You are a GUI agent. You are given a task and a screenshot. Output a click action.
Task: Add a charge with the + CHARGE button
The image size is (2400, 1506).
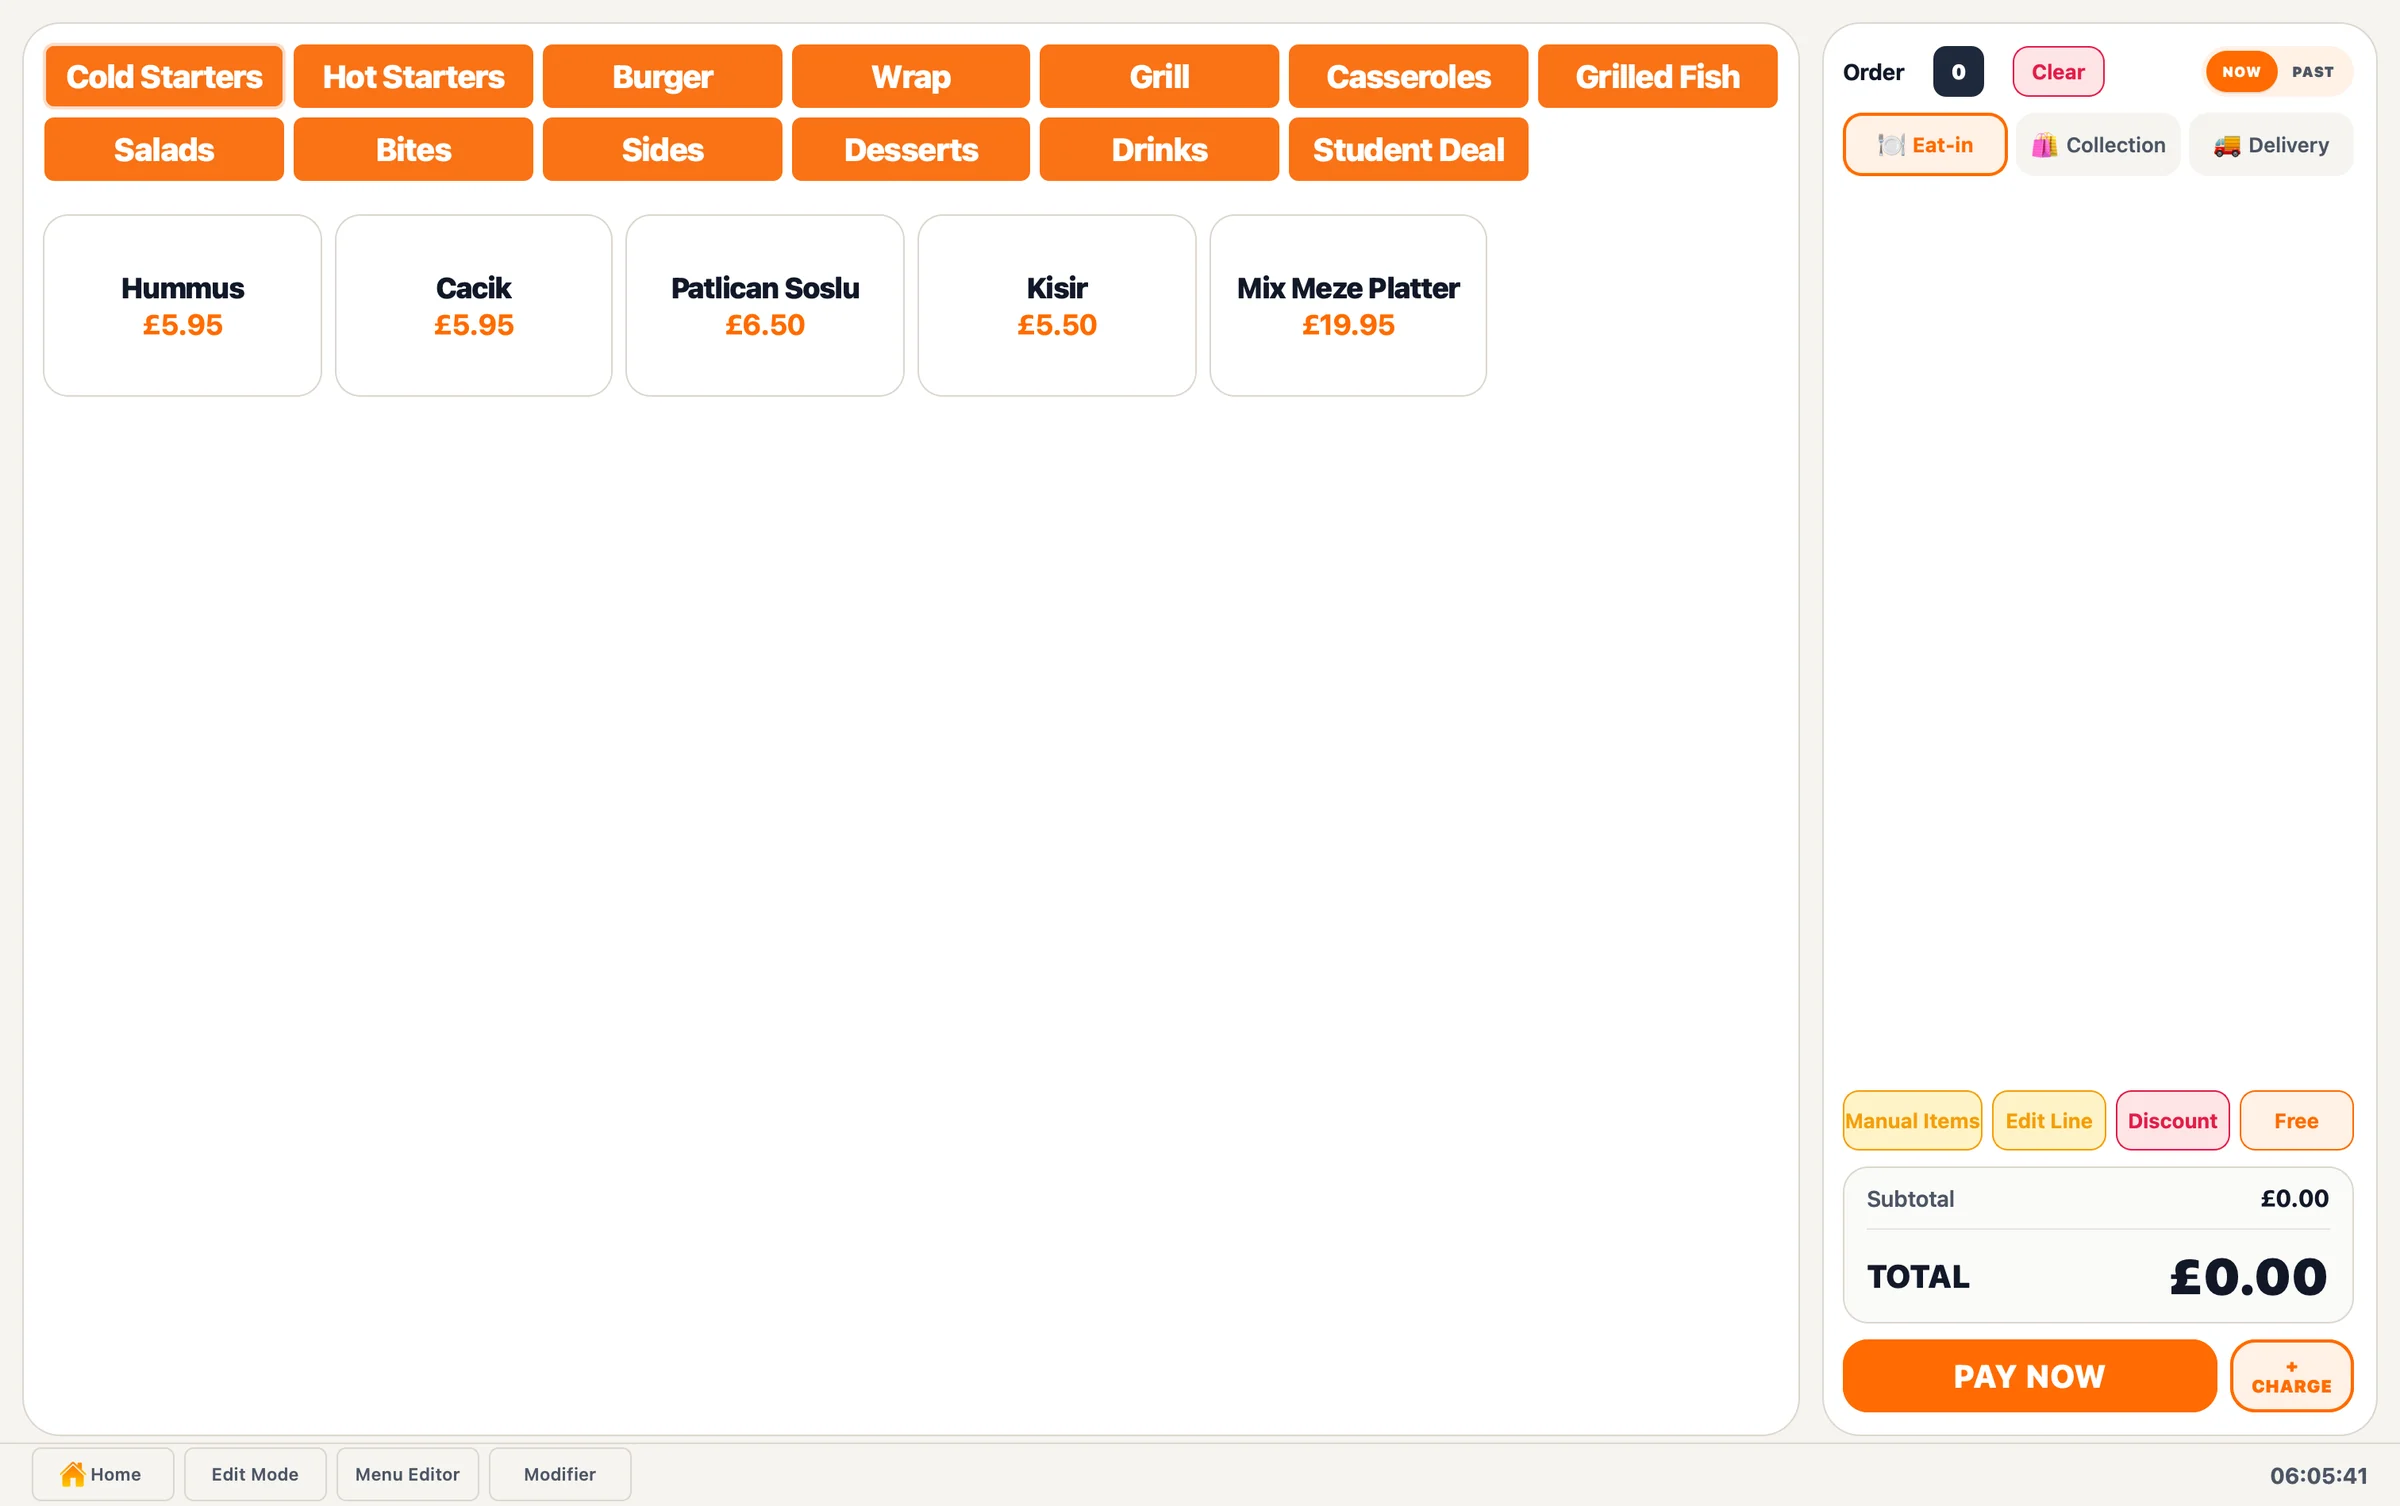tap(2291, 1376)
